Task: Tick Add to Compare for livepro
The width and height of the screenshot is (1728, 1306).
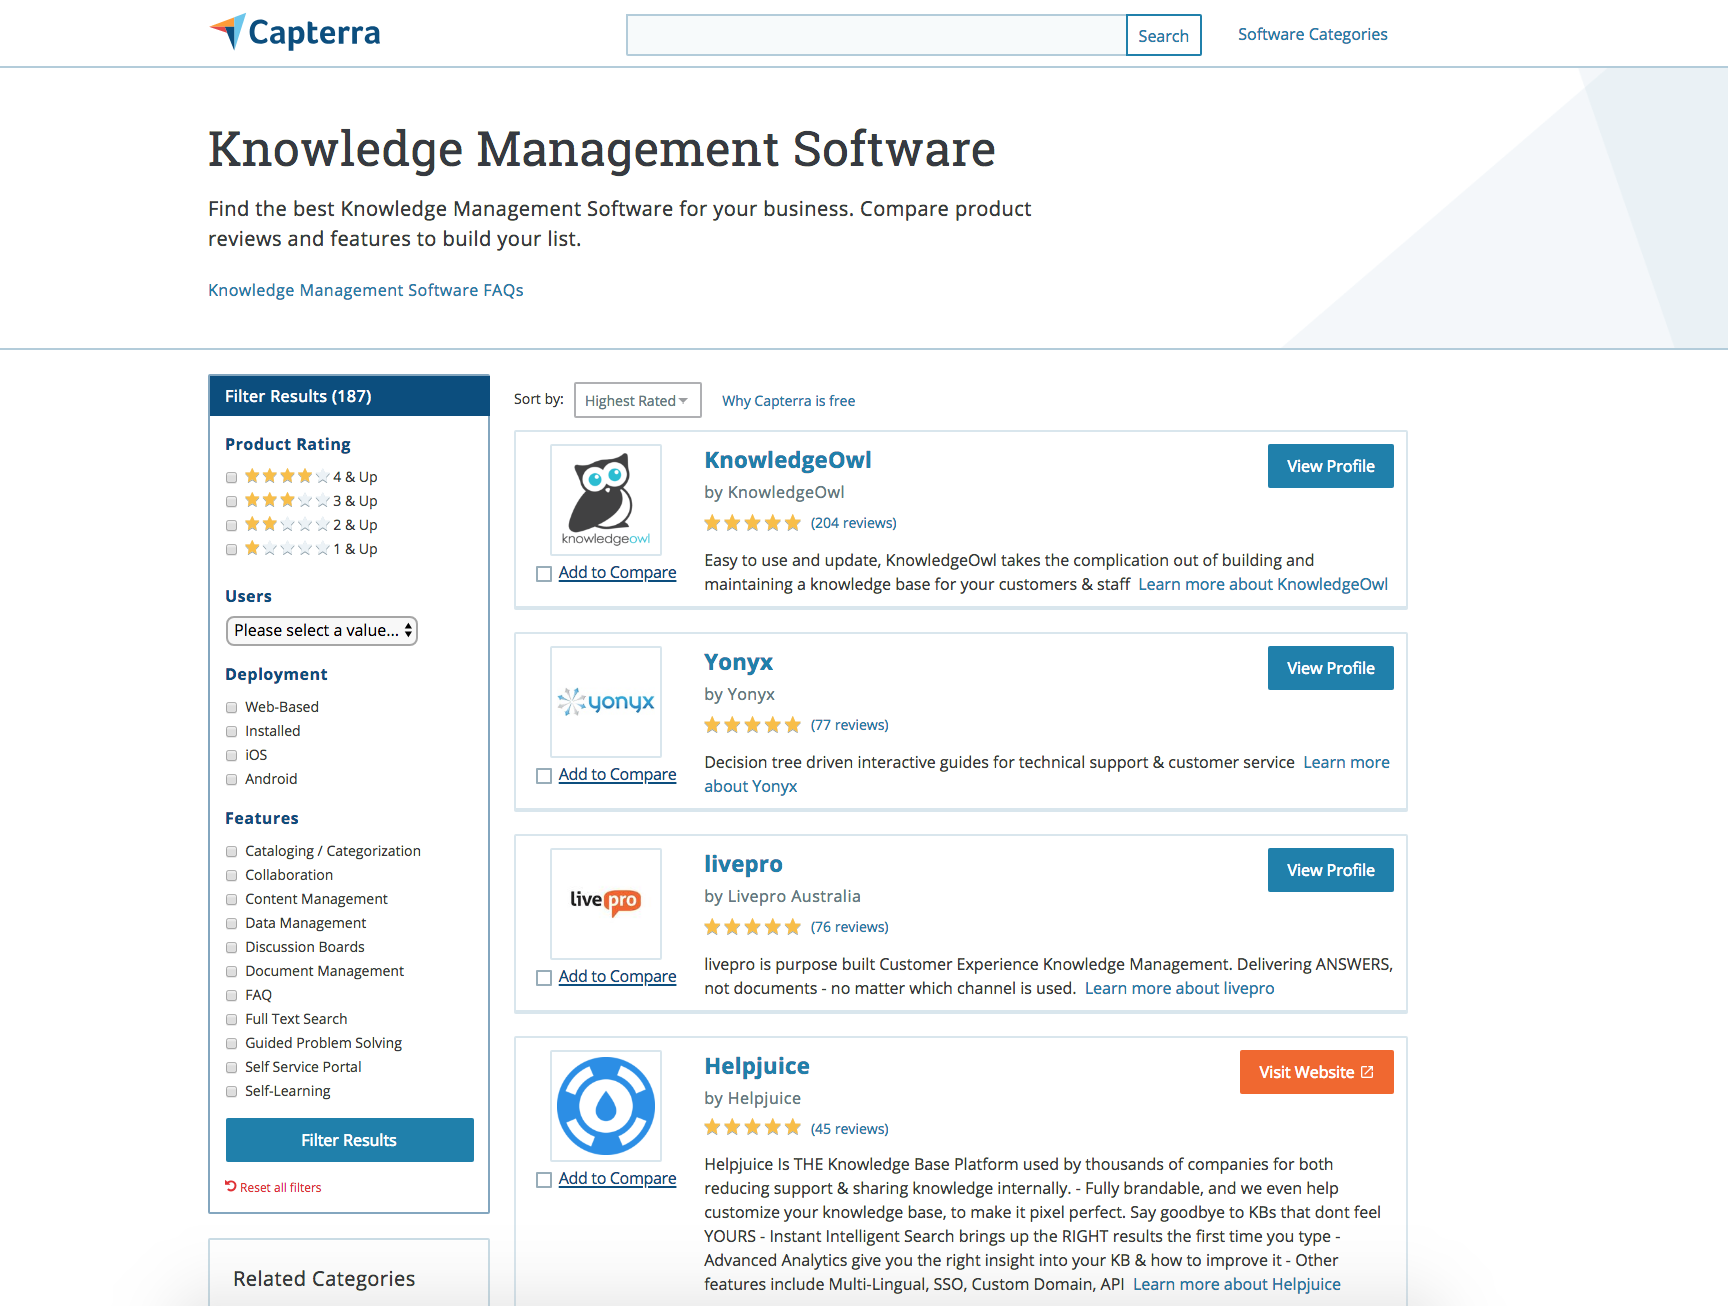Action: pyautogui.click(x=544, y=978)
